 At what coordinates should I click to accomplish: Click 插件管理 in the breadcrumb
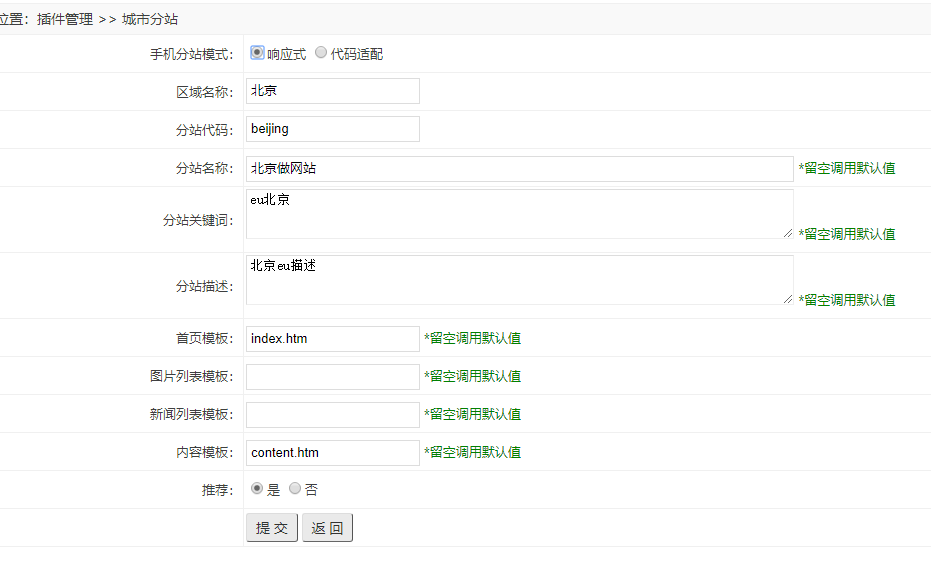(x=65, y=20)
